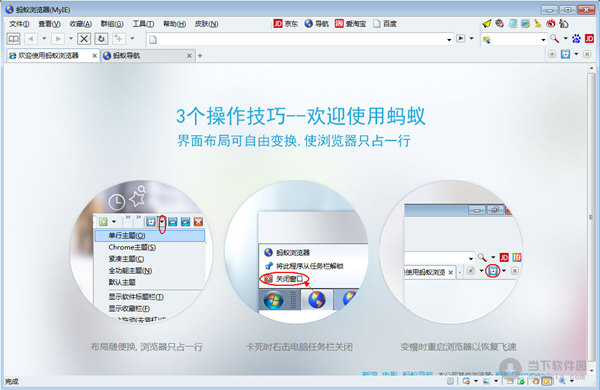Open the 文件(F) menu

pos(19,24)
